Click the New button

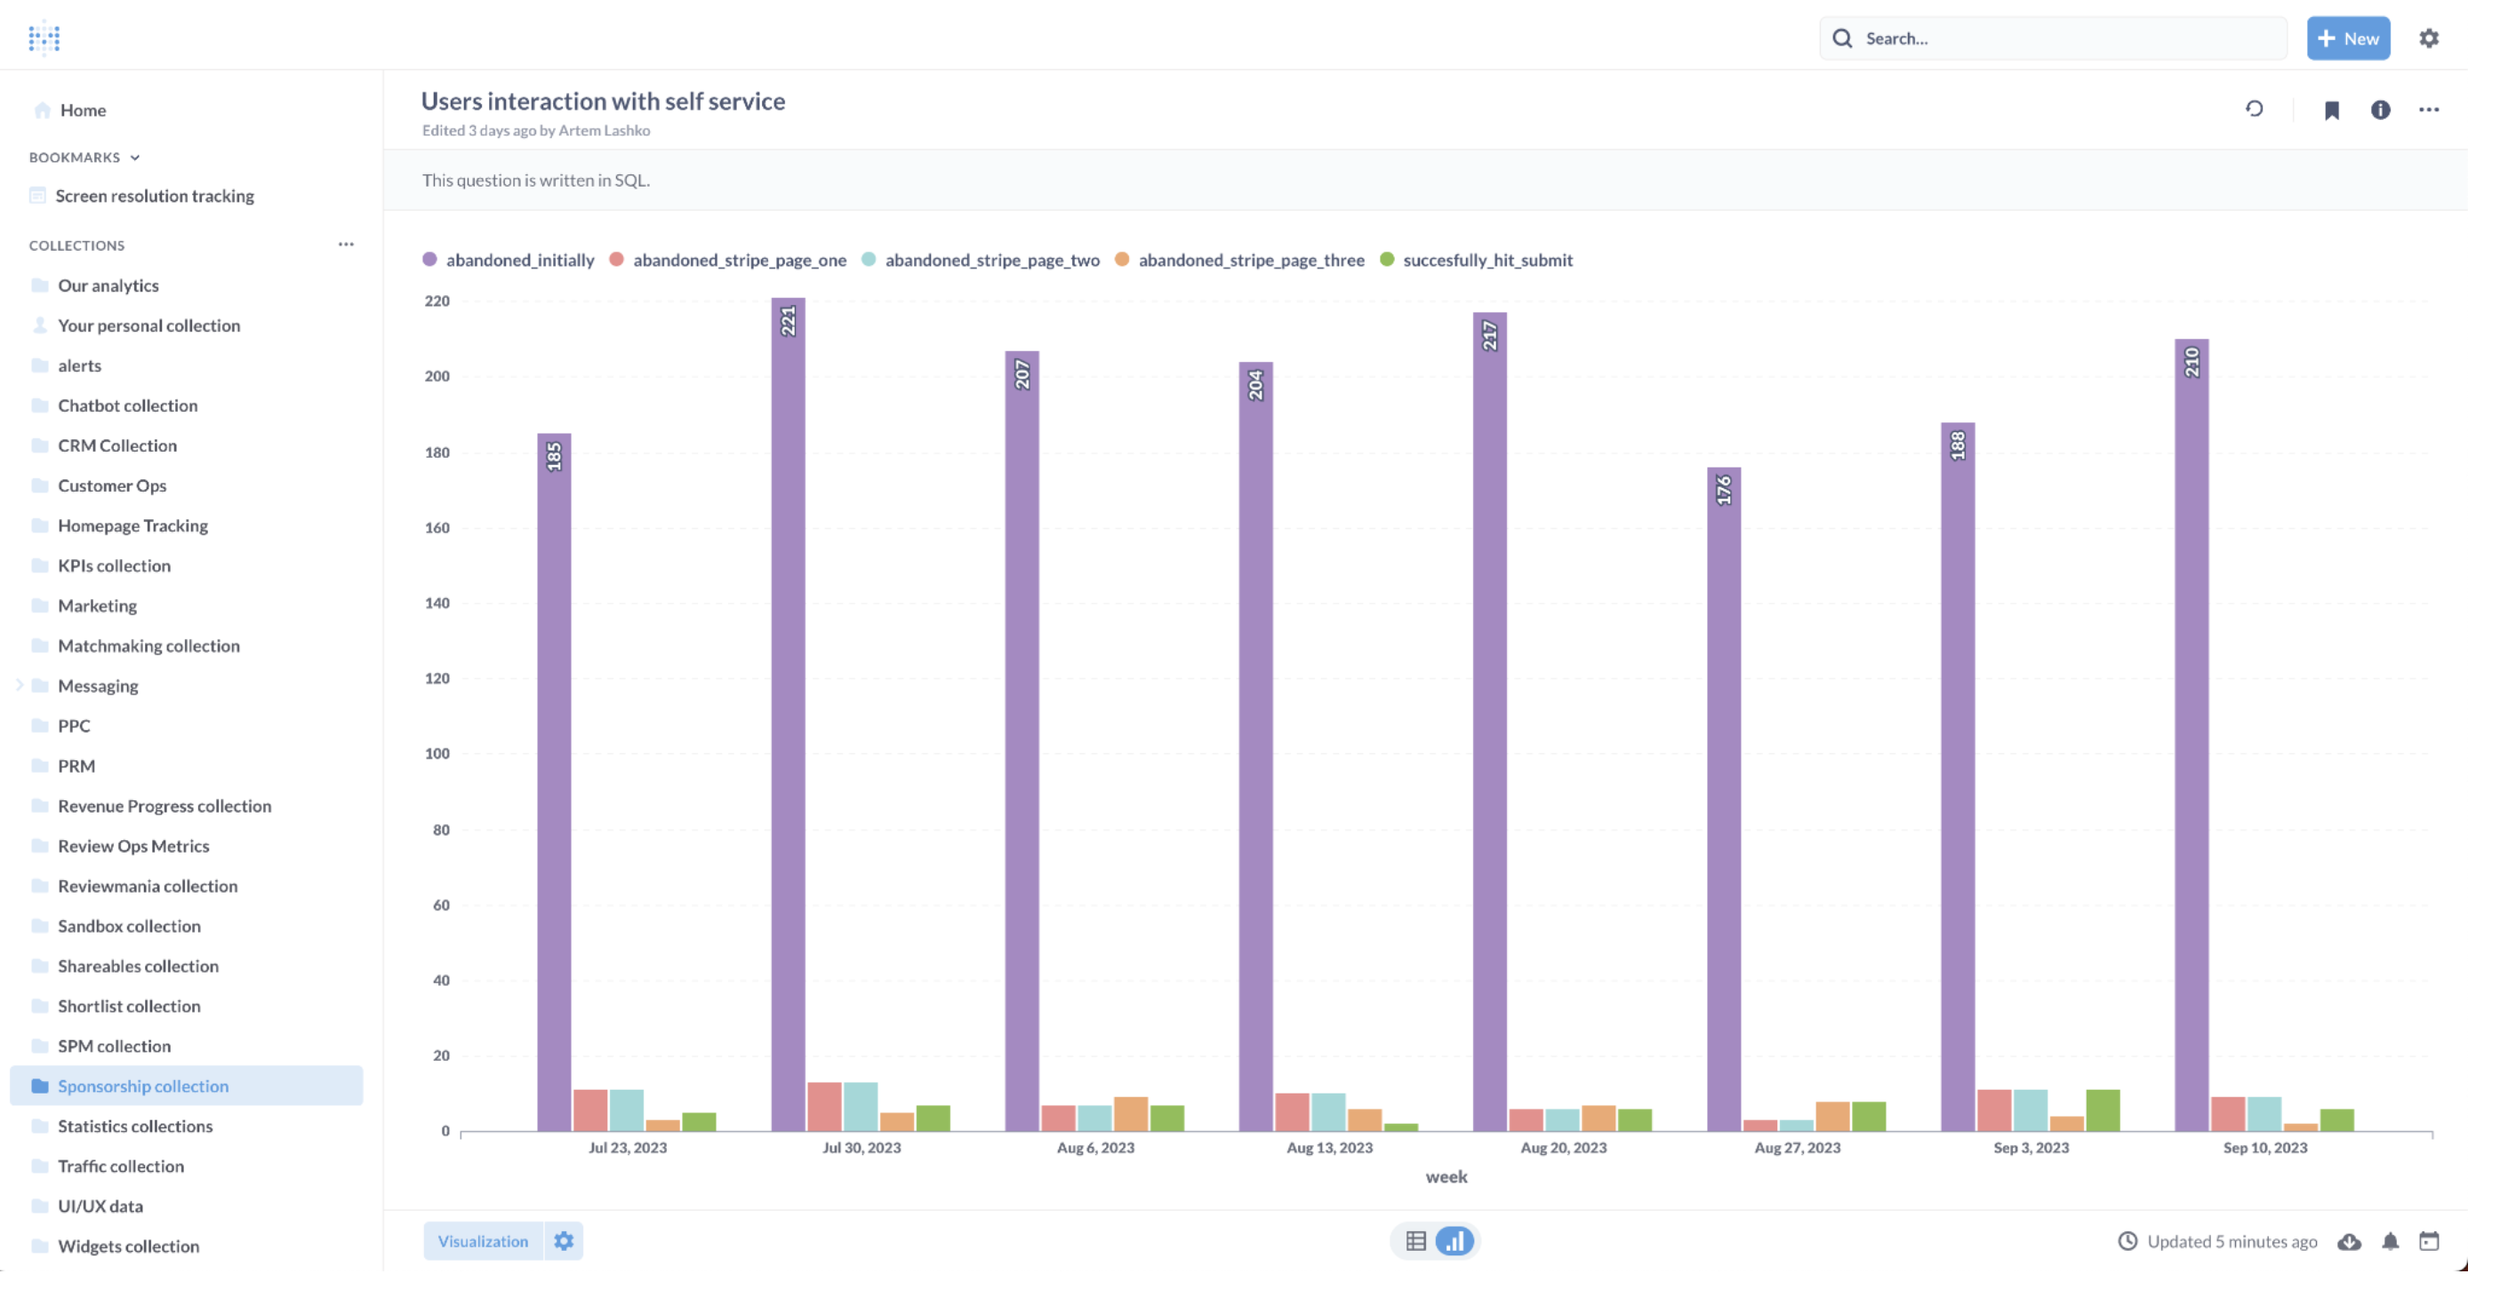tap(2347, 38)
